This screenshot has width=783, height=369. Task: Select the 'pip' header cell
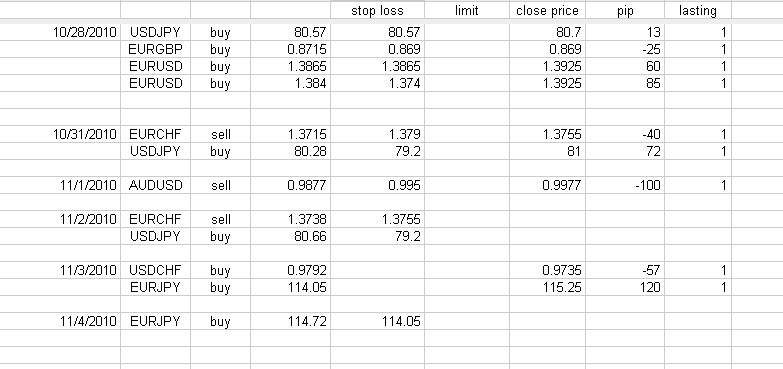(625, 10)
